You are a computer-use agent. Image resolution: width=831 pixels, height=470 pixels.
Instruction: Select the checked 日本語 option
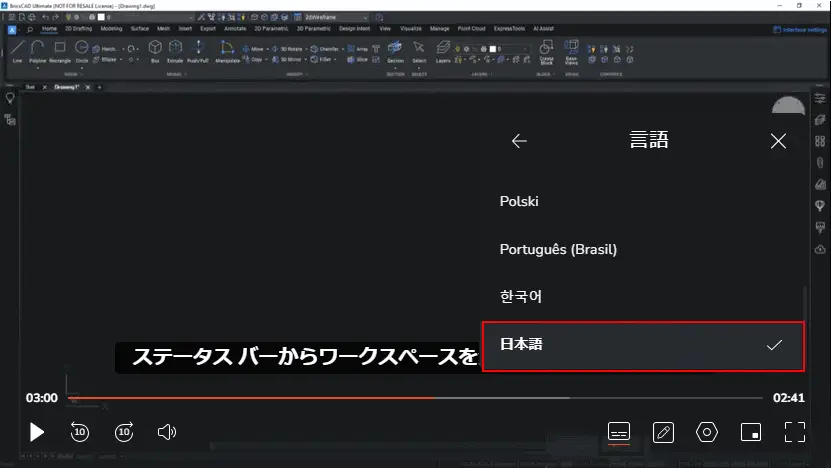(643, 345)
